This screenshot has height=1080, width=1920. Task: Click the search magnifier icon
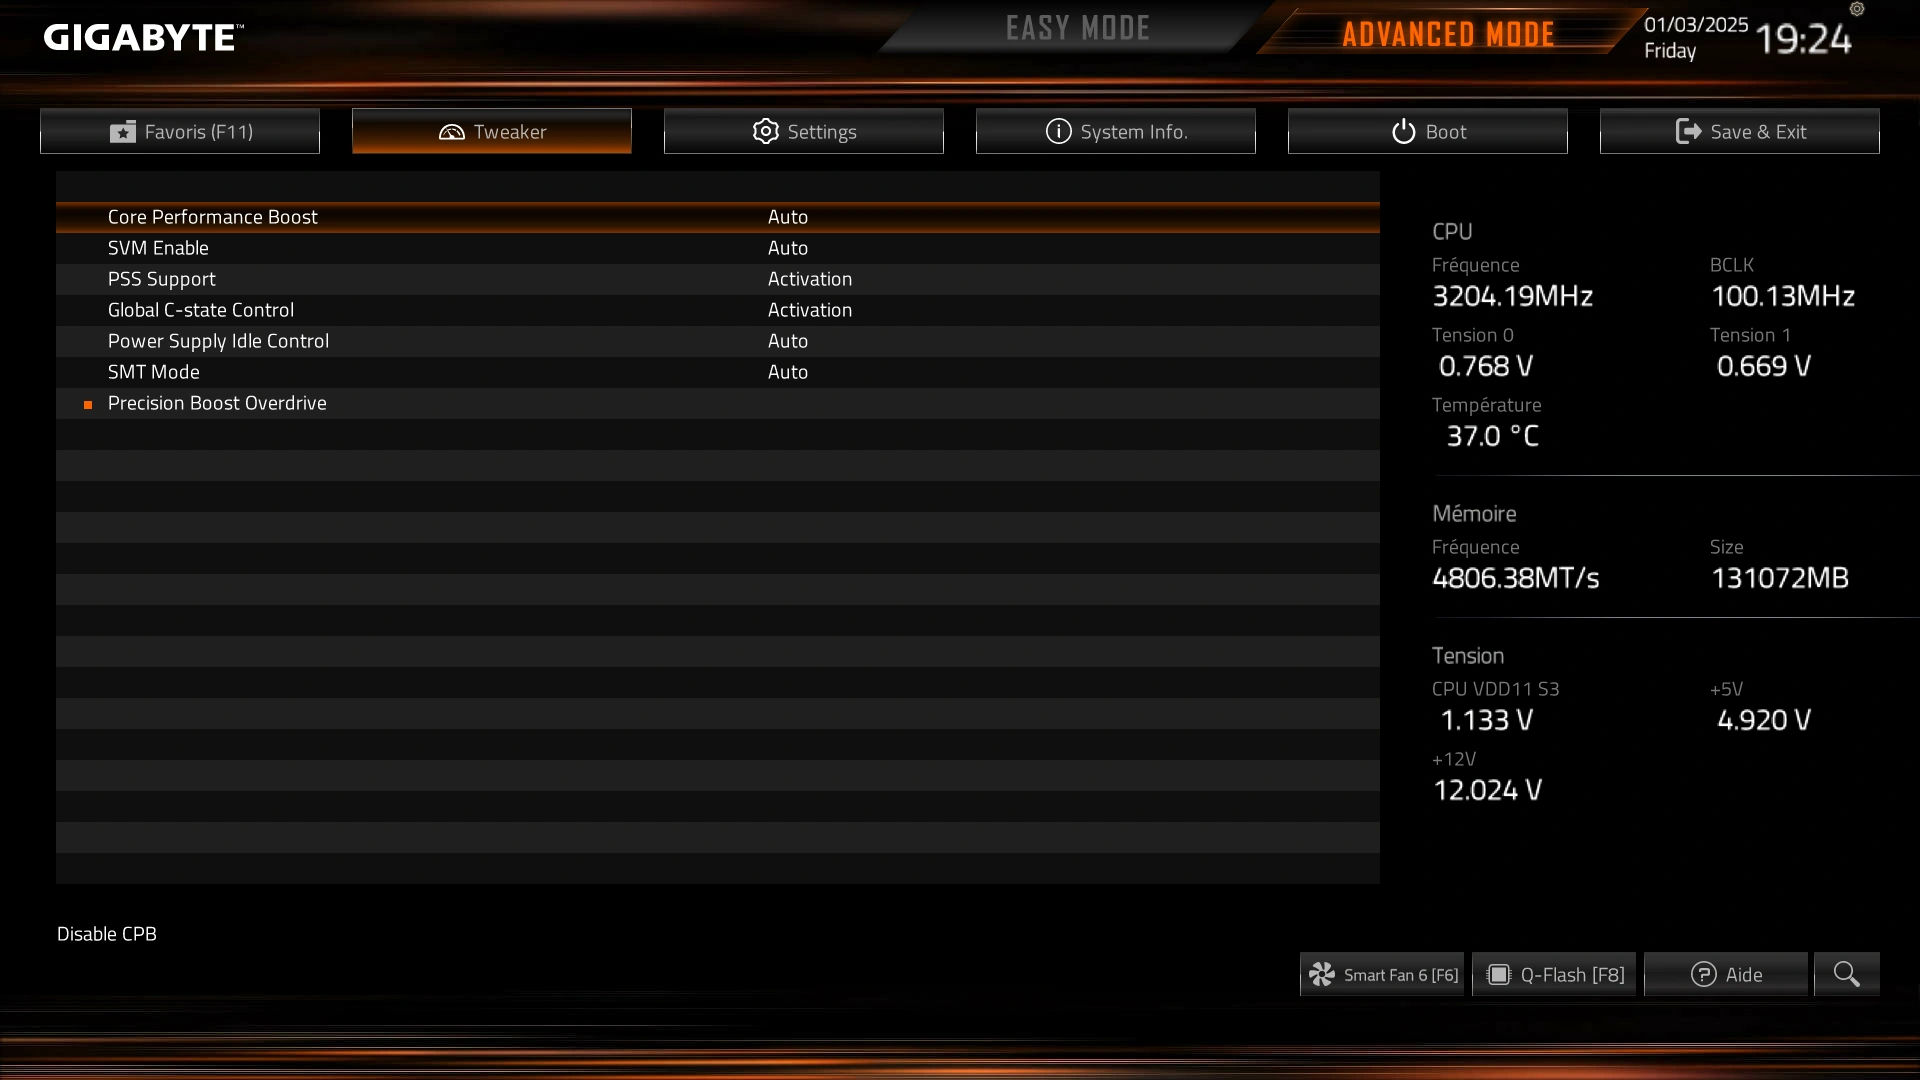click(1846, 975)
